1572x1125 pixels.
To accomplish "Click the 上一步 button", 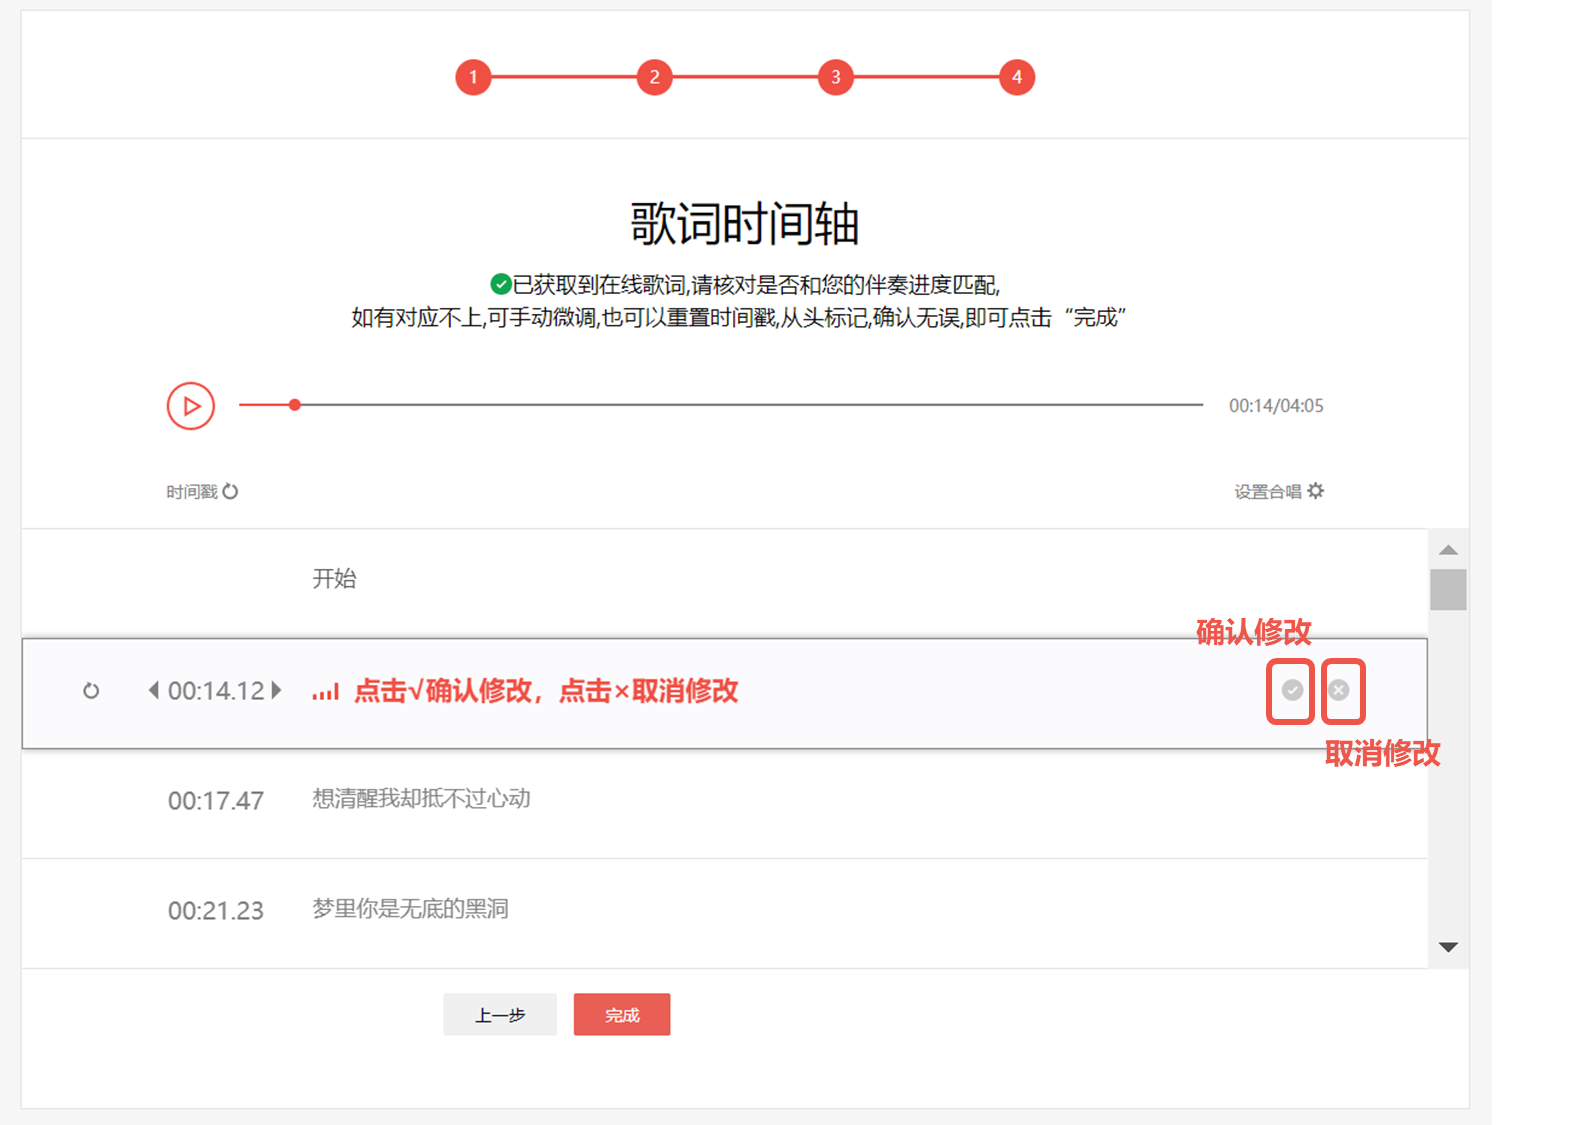I will click(x=500, y=1015).
